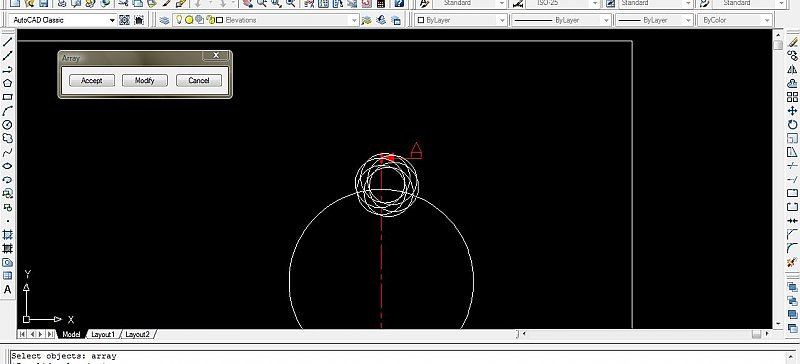
Task: Expand the AutoCAD Classic workspace dropdown
Action: click(112, 20)
